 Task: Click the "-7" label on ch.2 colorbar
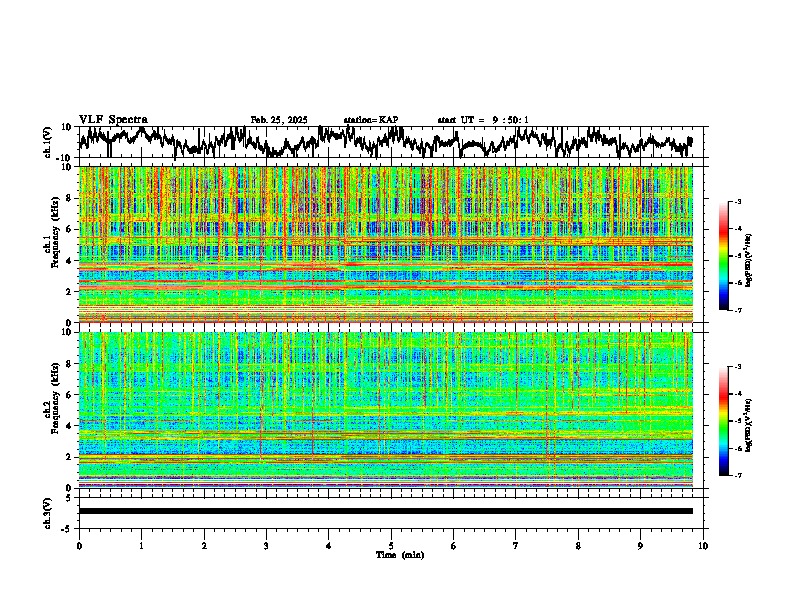coord(737,476)
